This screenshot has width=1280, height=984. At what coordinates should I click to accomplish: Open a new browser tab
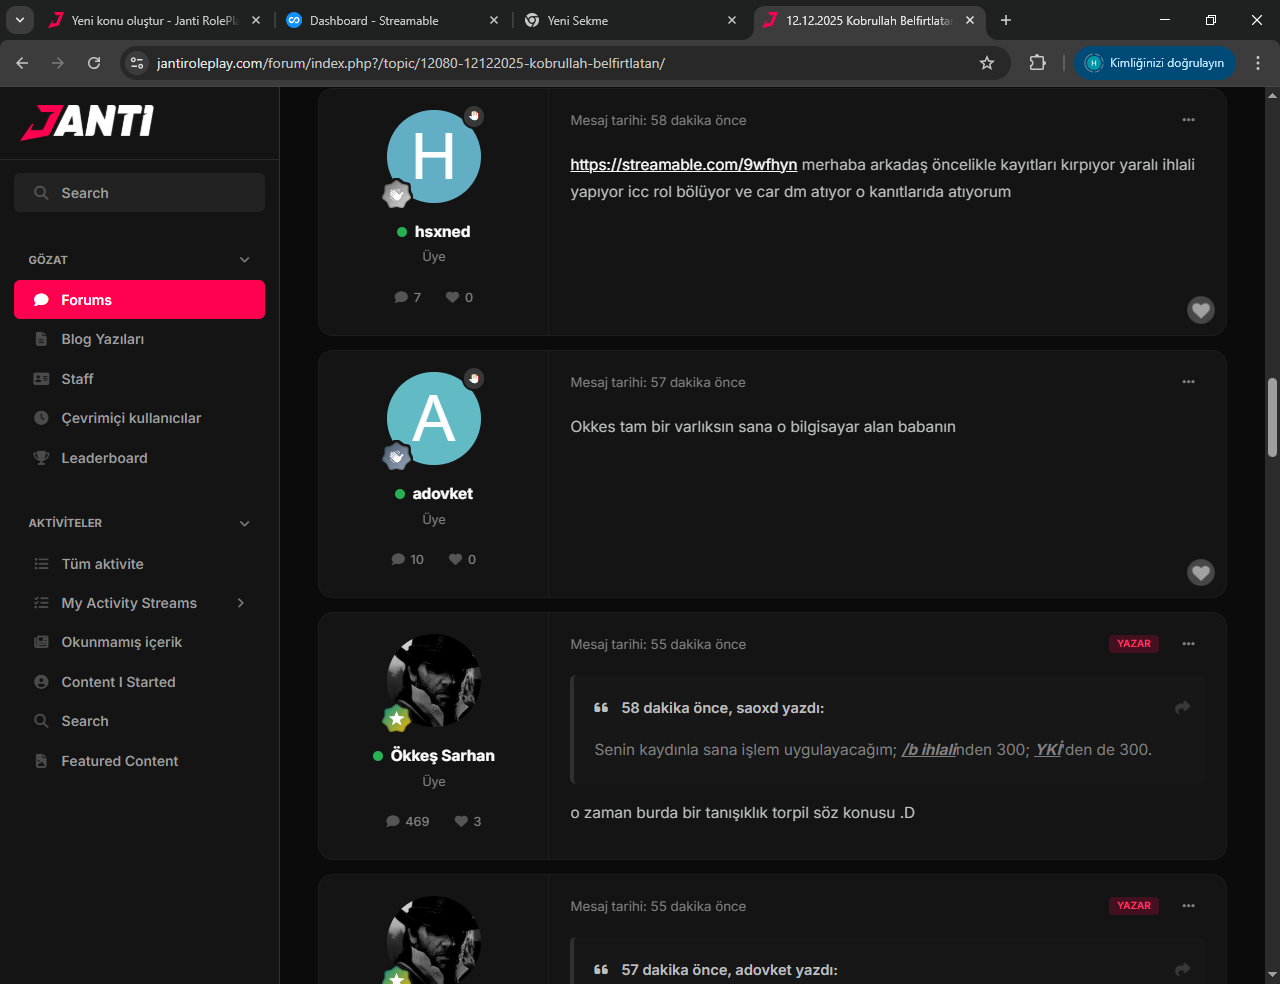pos(1006,20)
